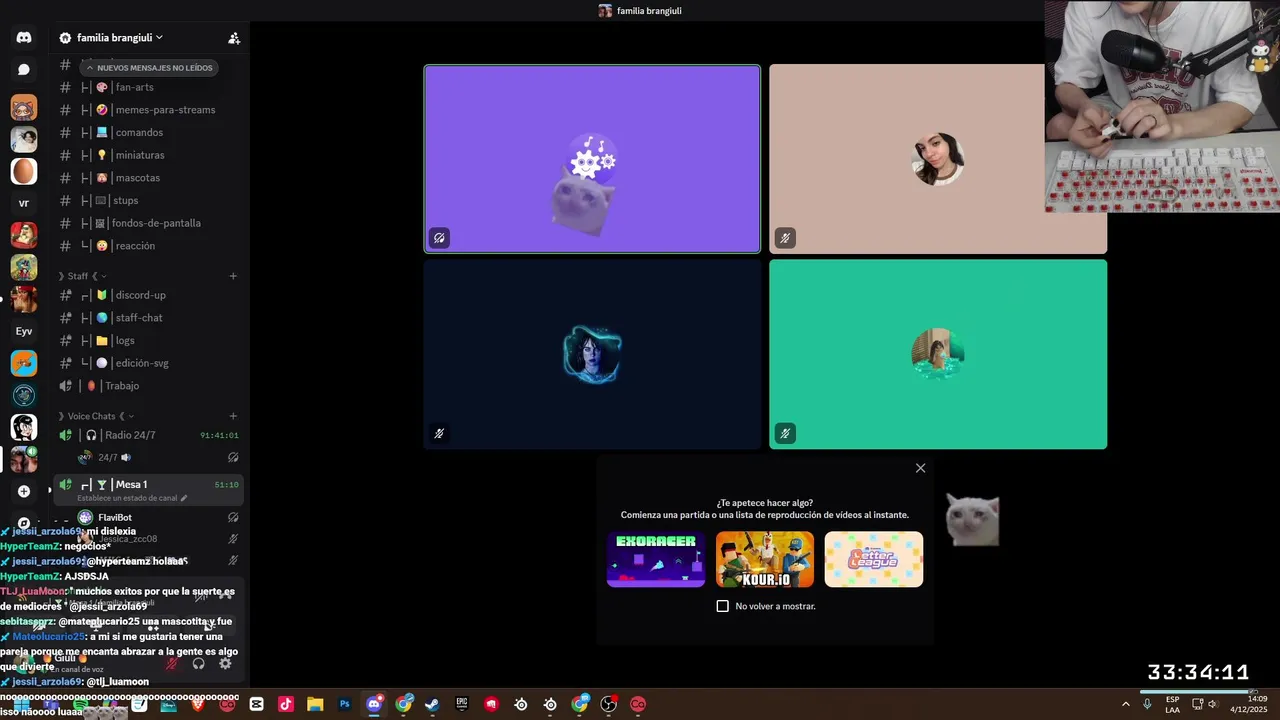1280x720 pixels.
Task: Open staff-chat channel
Action: [x=148, y=318]
